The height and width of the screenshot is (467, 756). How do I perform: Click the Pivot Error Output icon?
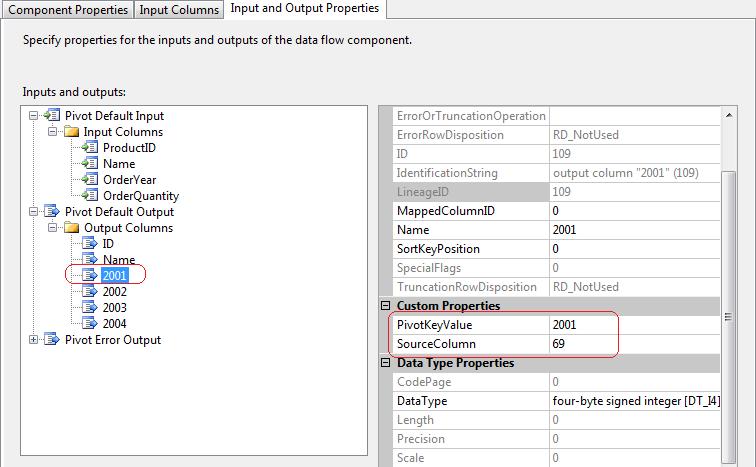pyautogui.click(x=52, y=340)
